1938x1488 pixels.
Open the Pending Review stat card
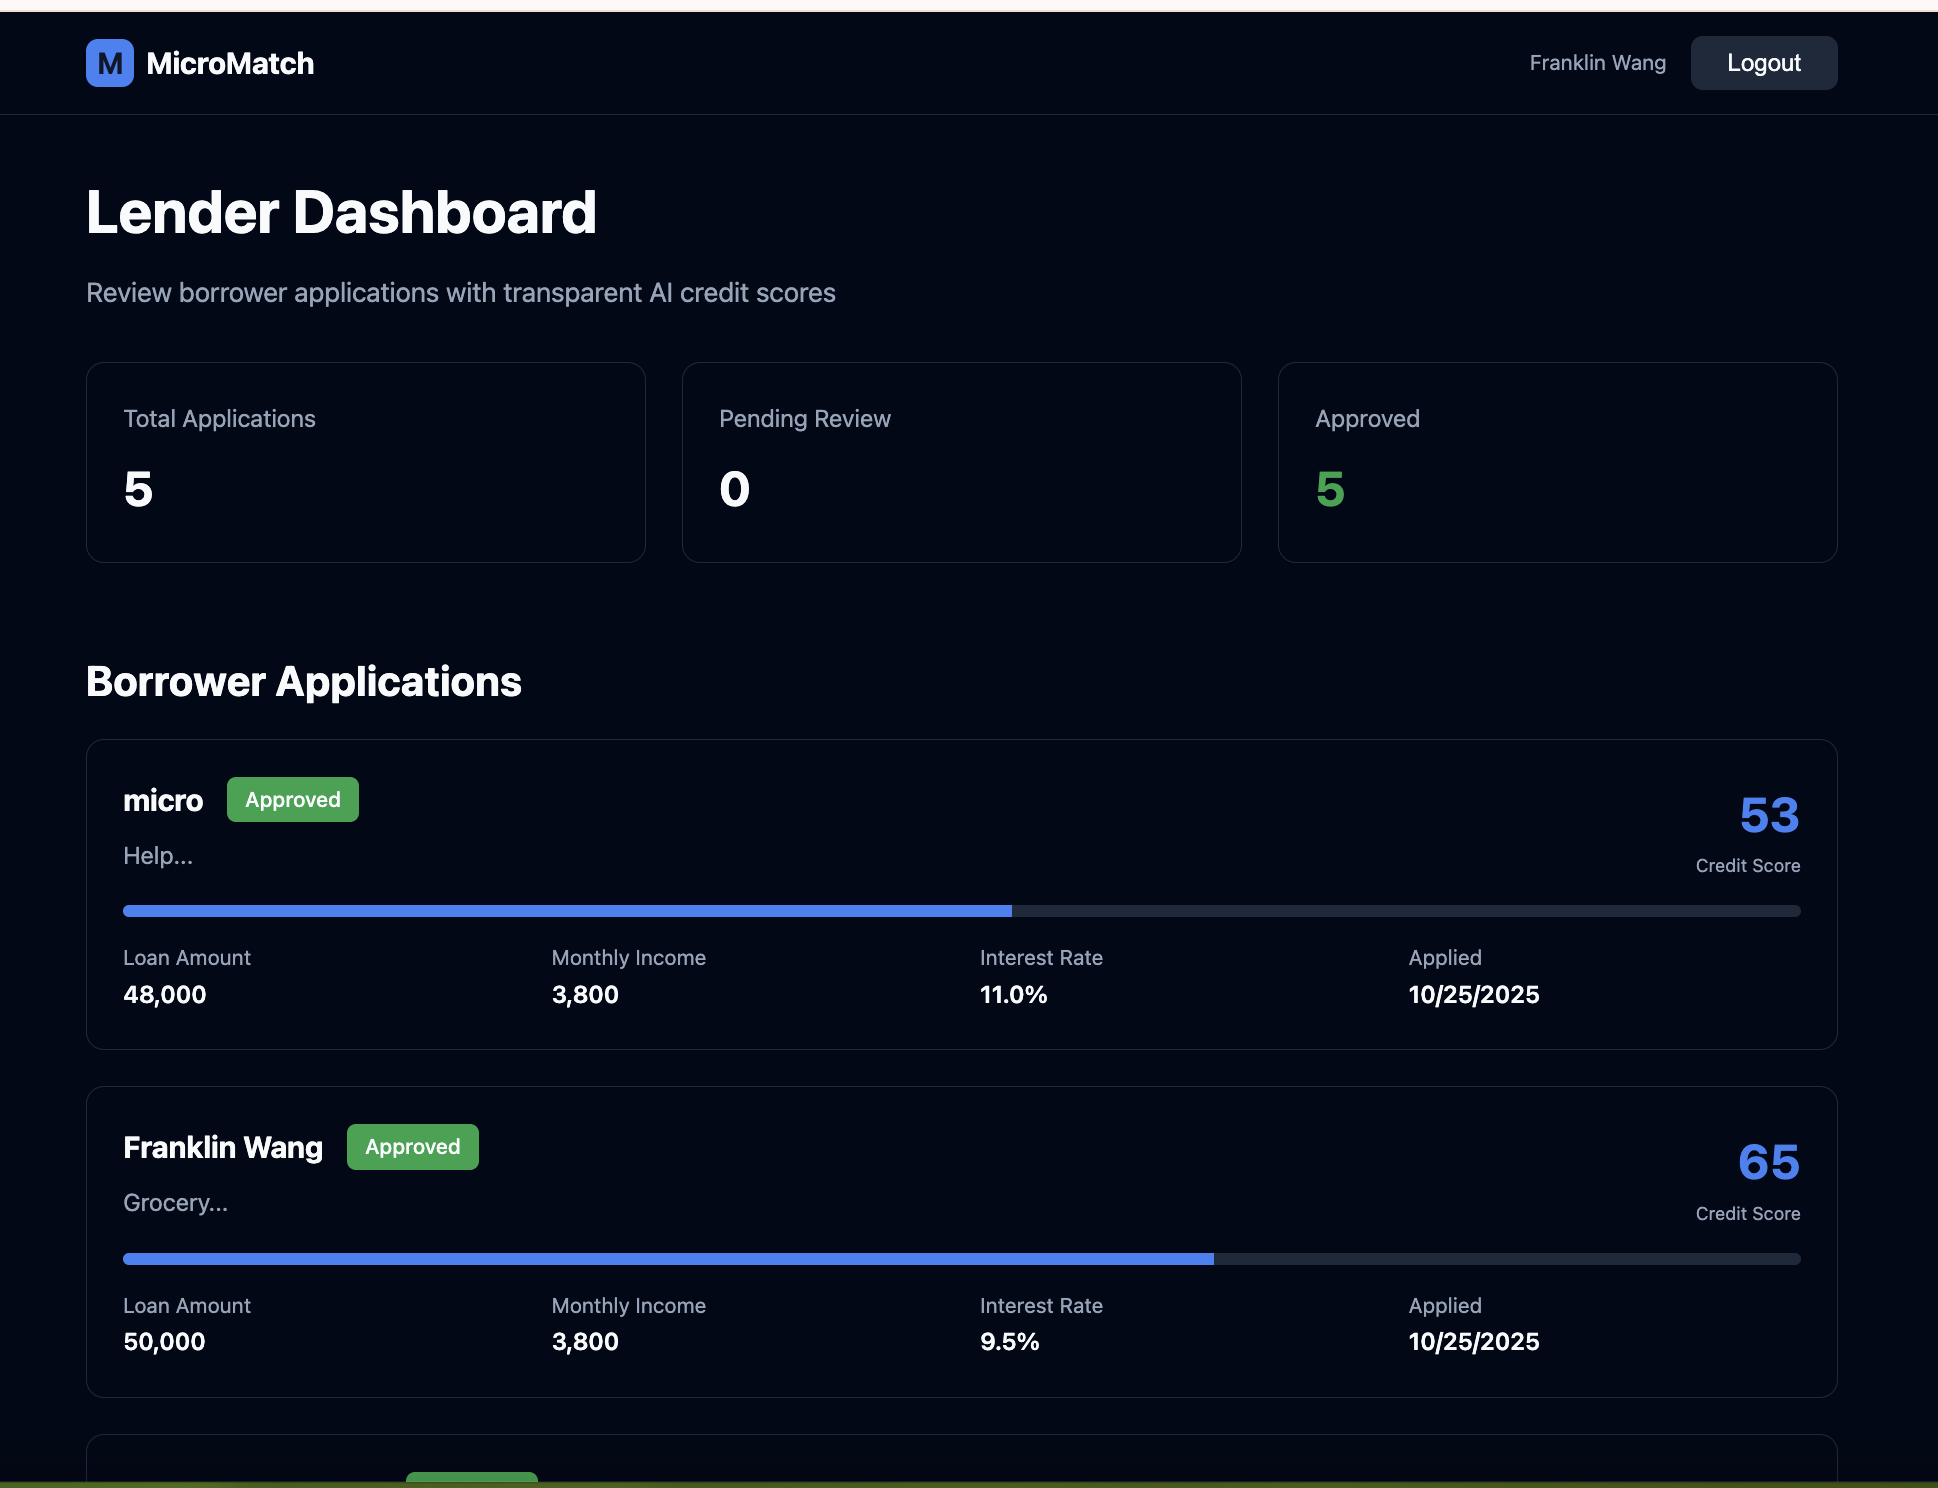click(x=961, y=462)
